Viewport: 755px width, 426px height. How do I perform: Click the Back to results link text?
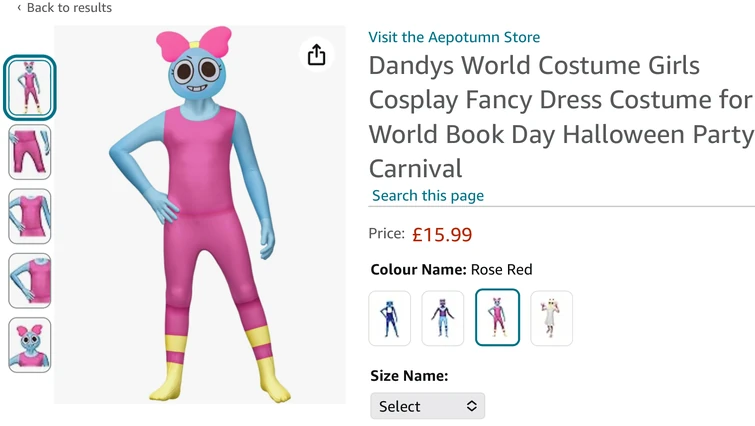point(69,8)
